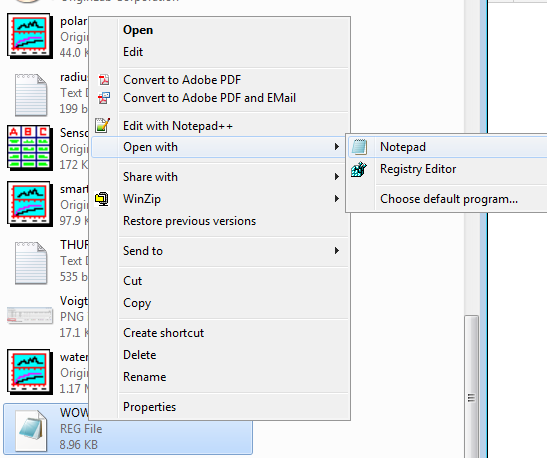This screenshot has height=458, width=547.
Task: Click the WinZip icon in the context menu
Action: (x=102, y=199)
